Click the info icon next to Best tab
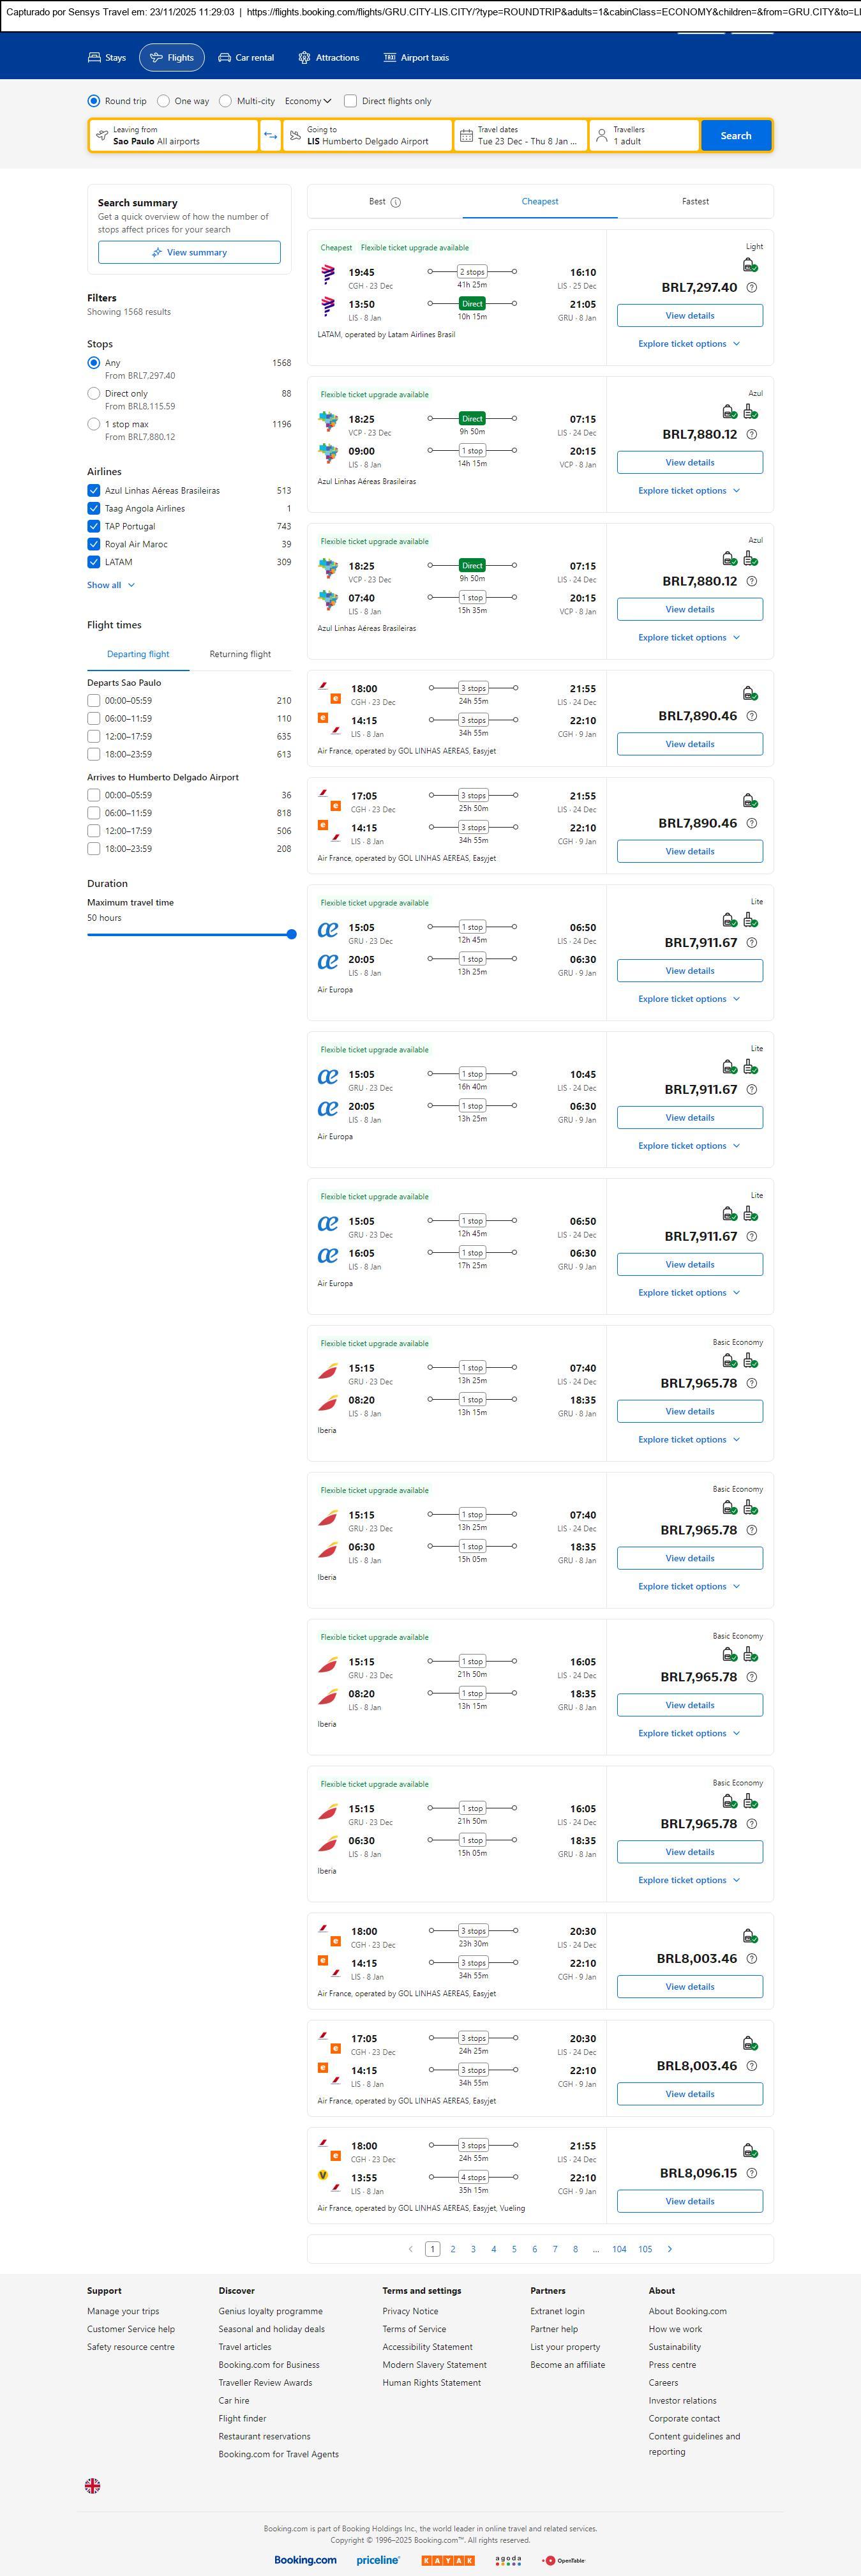This screenshot has width=861, height=2576. pyautogui.click(x=396, y=202)
